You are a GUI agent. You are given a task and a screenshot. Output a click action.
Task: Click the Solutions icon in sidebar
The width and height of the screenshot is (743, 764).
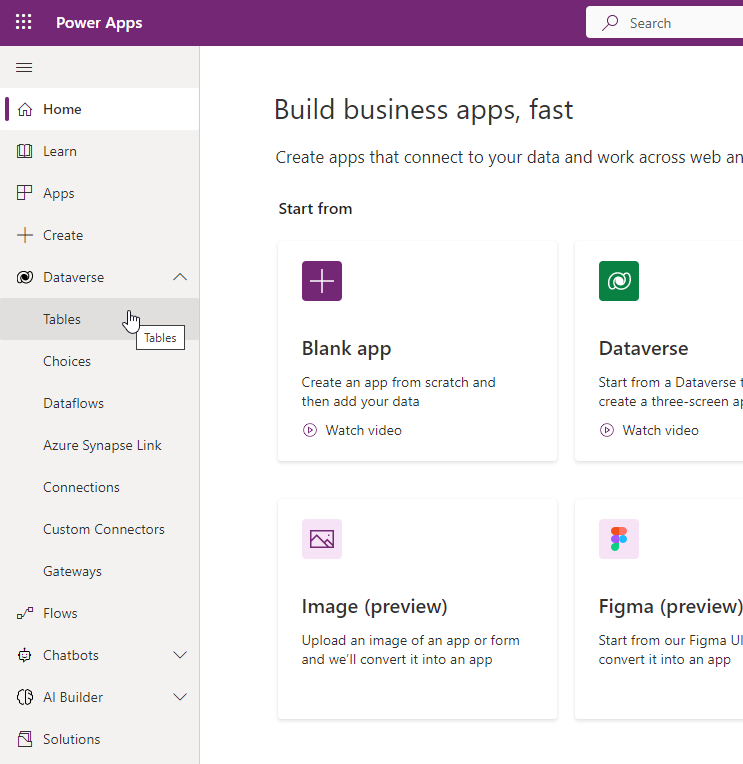click(25, 739)
